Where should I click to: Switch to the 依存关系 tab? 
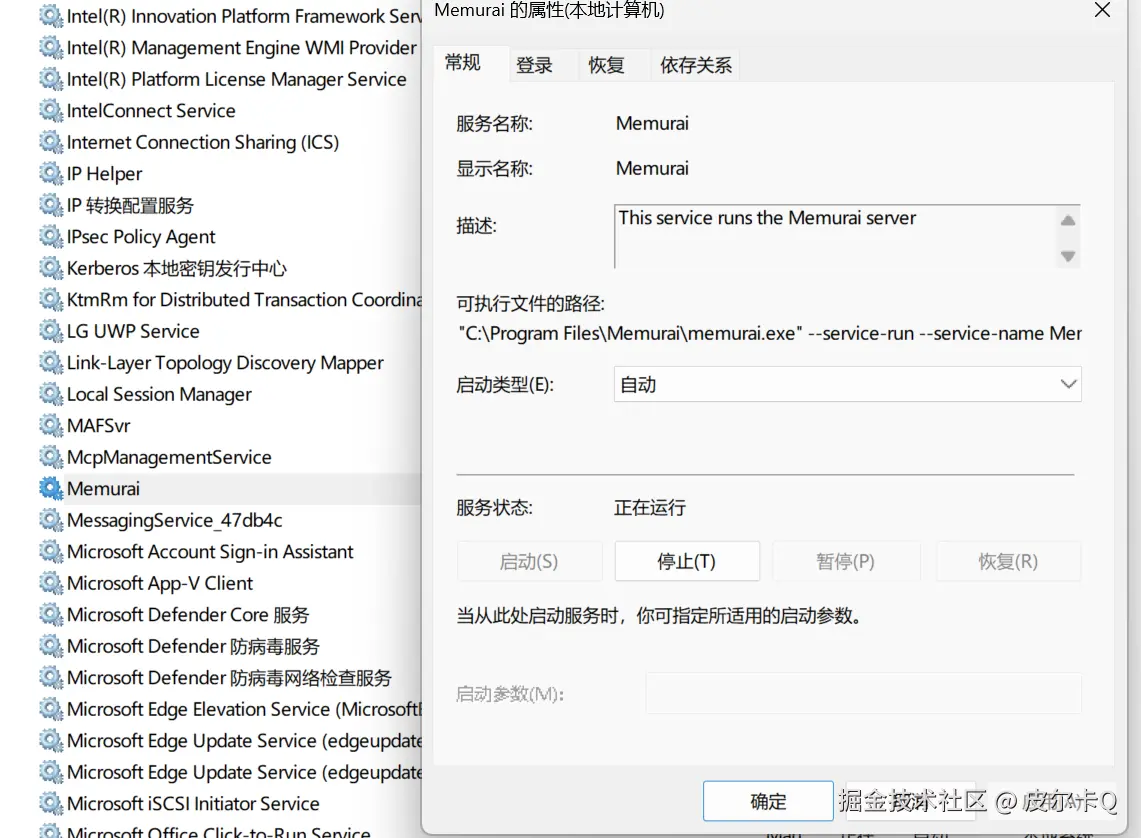[696, 65]
